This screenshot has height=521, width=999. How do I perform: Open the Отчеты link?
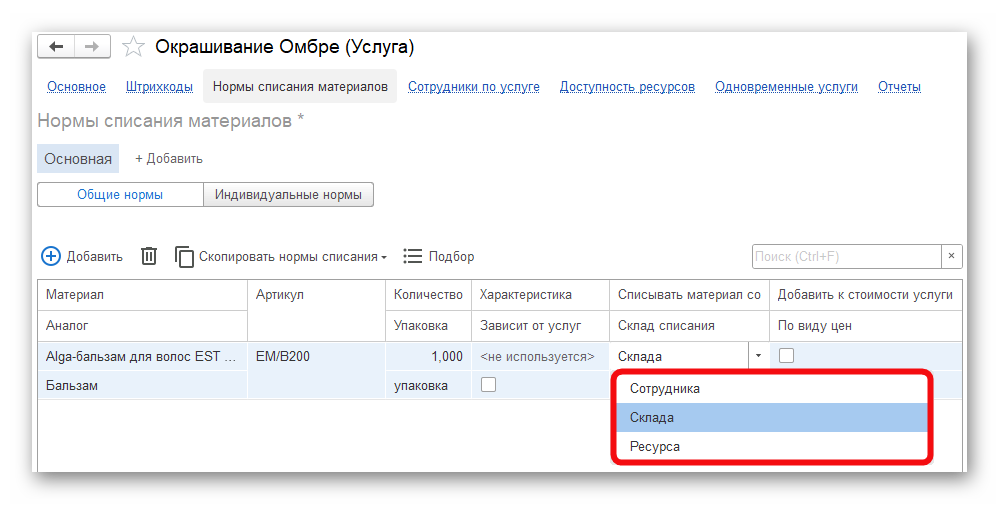tap(899, 87)
